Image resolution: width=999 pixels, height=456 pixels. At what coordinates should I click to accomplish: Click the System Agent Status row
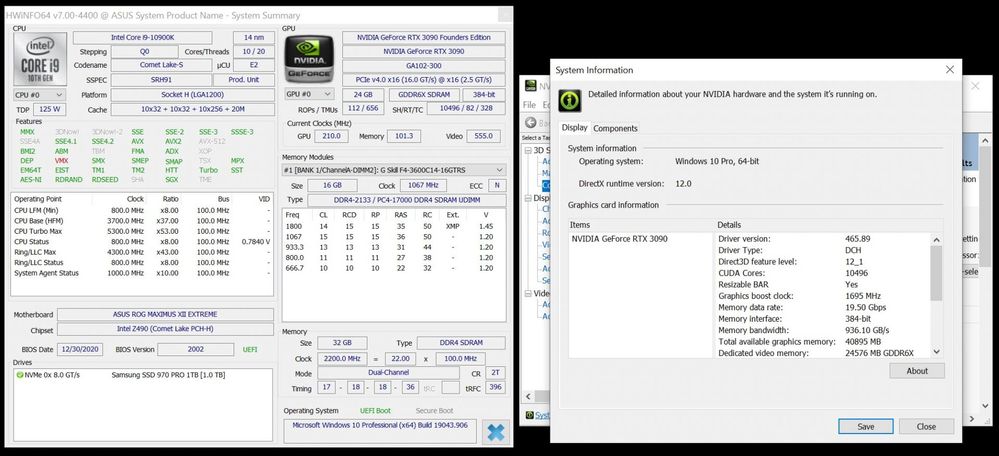tap(142, 273)
